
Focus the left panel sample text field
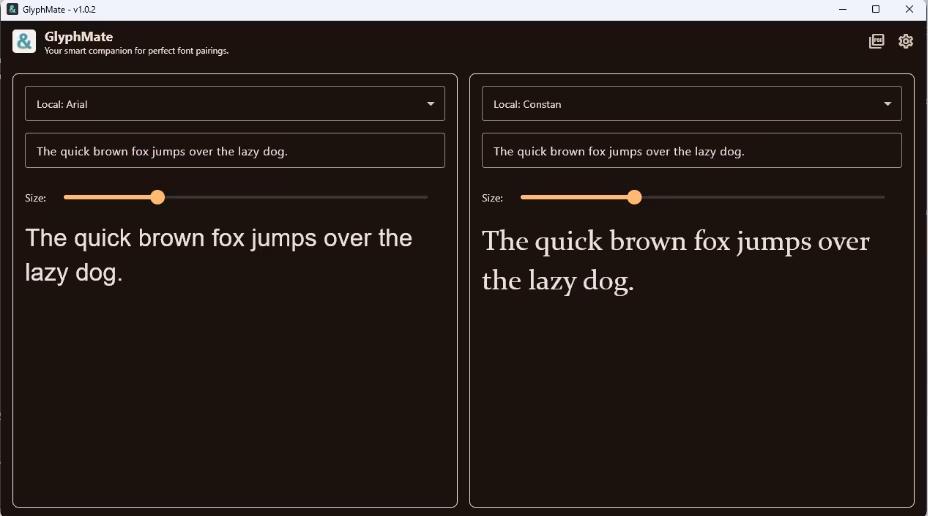coord(235,151)
